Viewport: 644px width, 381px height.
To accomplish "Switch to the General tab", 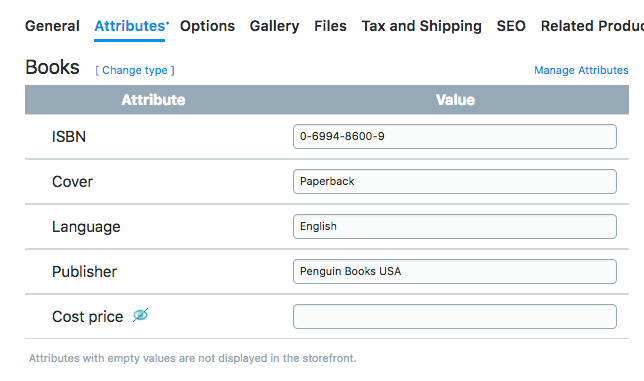I will click(x=52, y=26).
